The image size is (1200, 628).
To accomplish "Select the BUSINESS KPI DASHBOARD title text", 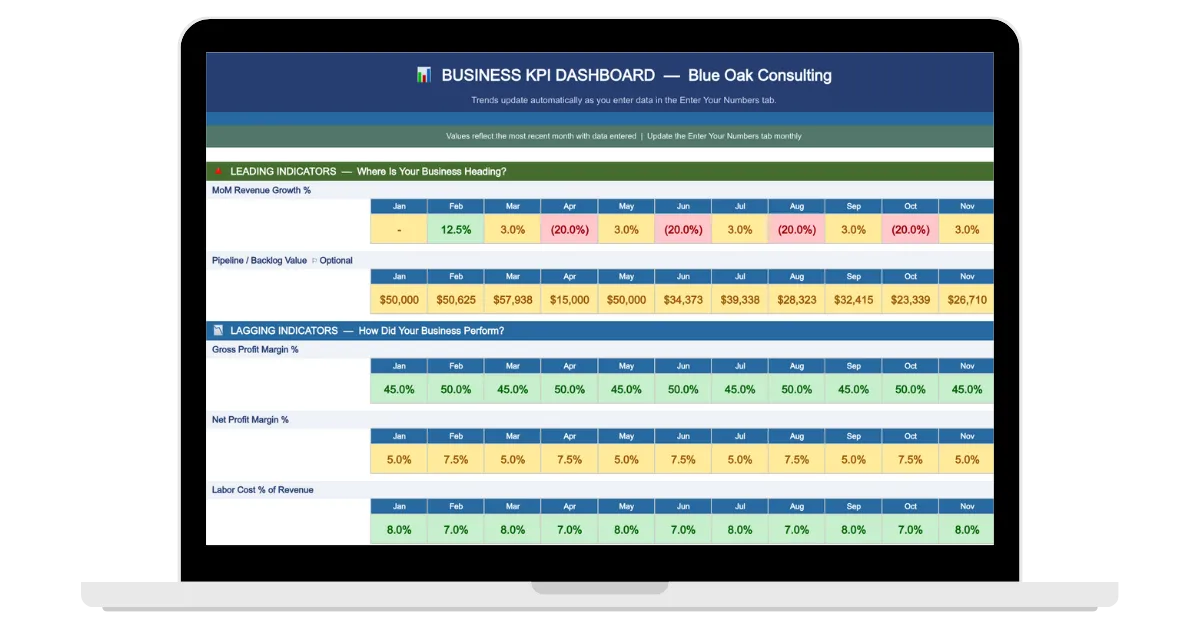I will point(548,75).
